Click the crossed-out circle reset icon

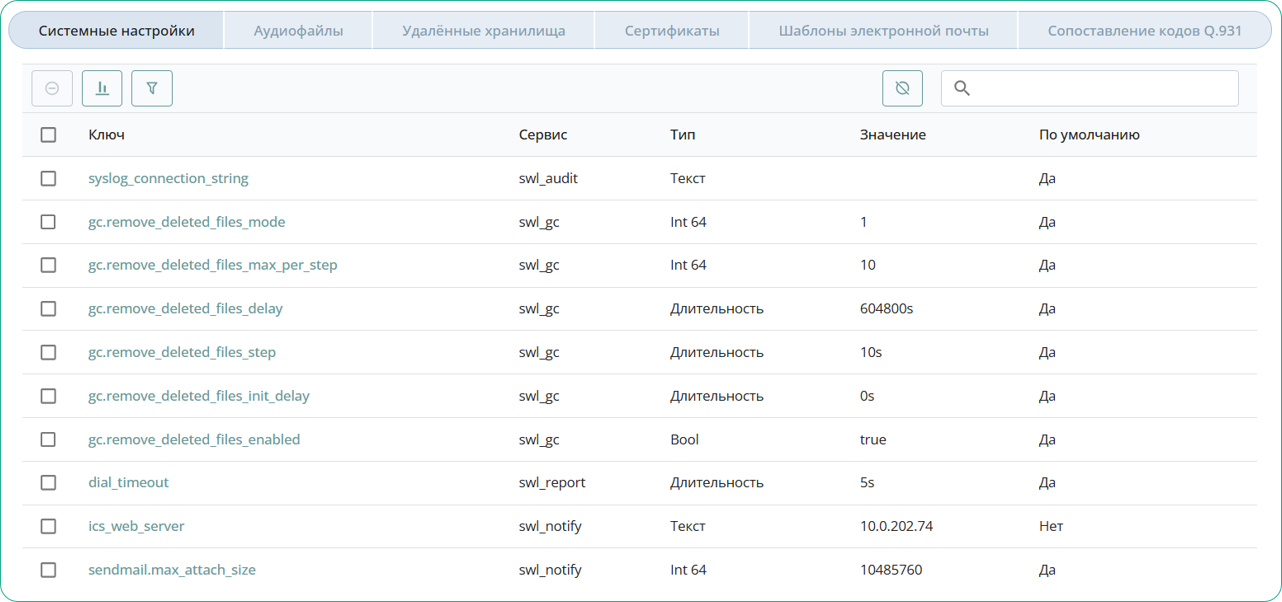tap(902, 88)
